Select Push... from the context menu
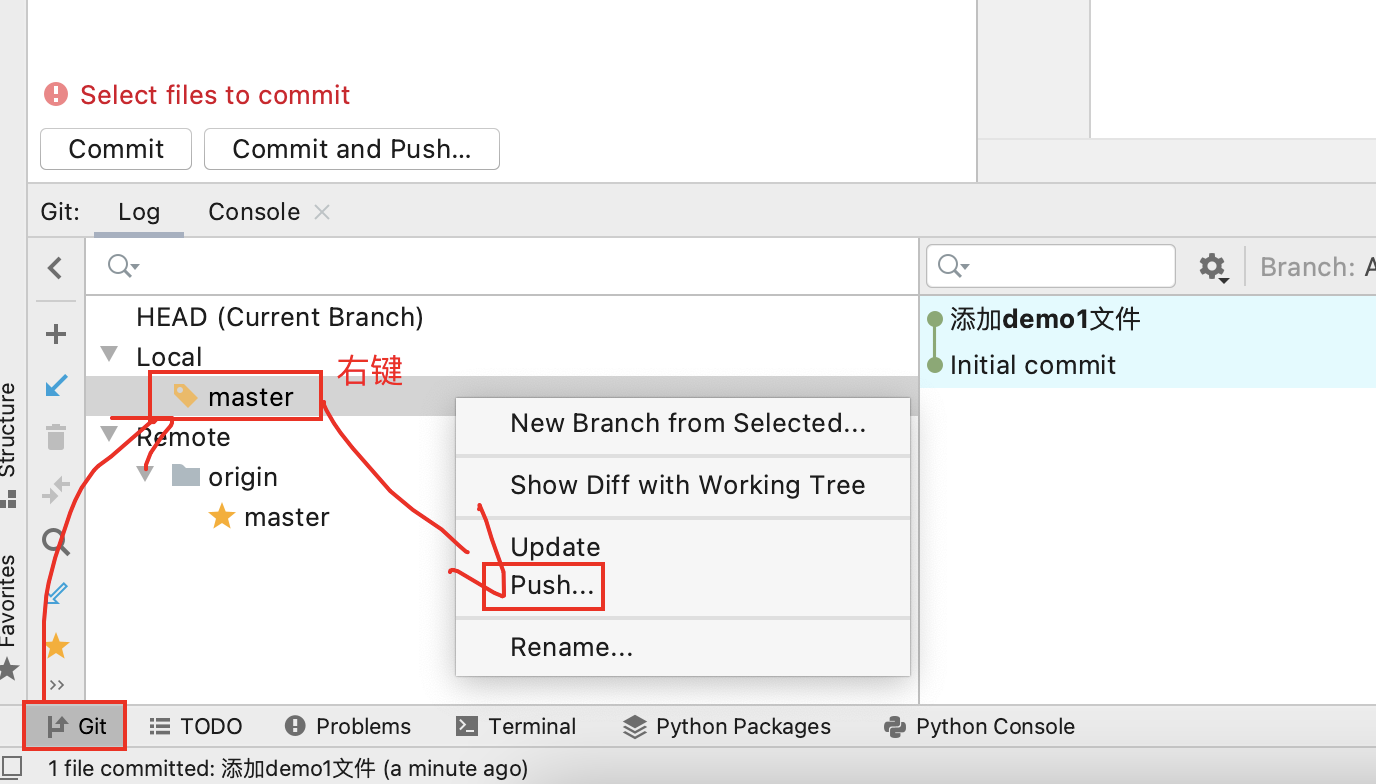Screen dimensions: 1376x784 552,585
